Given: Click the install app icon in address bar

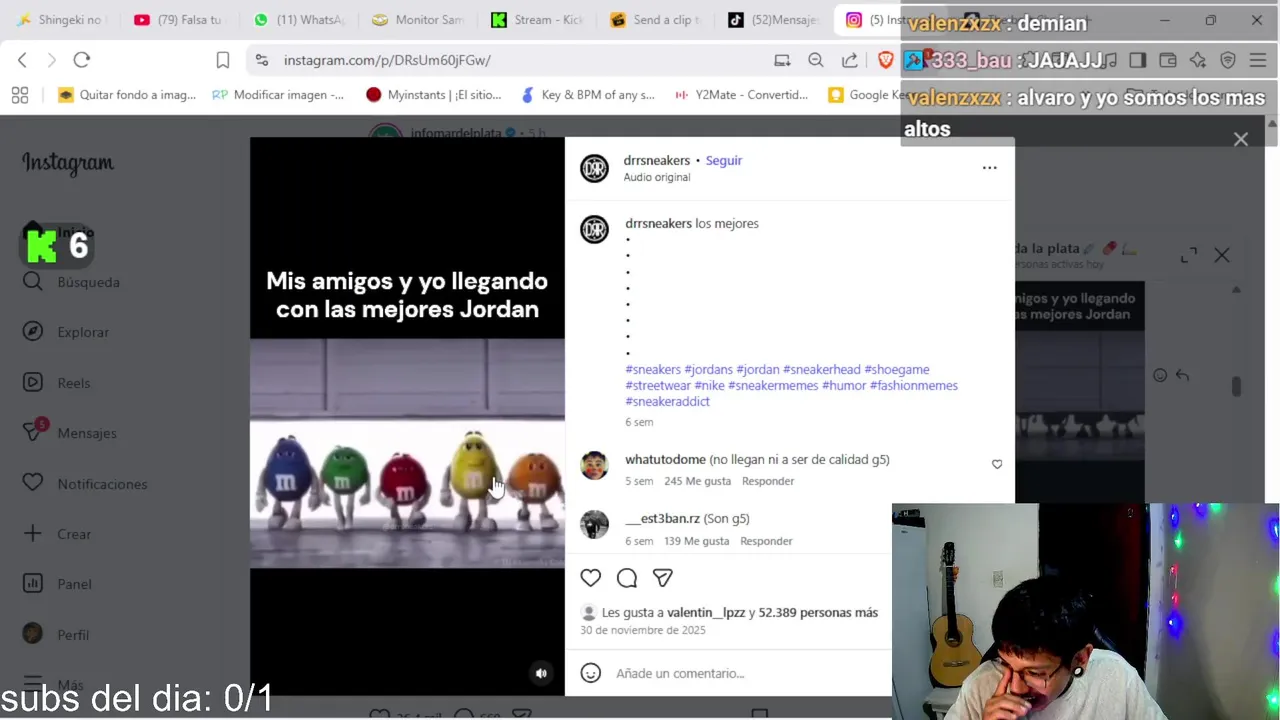Looking at the screenshot, I should point(782,60).
